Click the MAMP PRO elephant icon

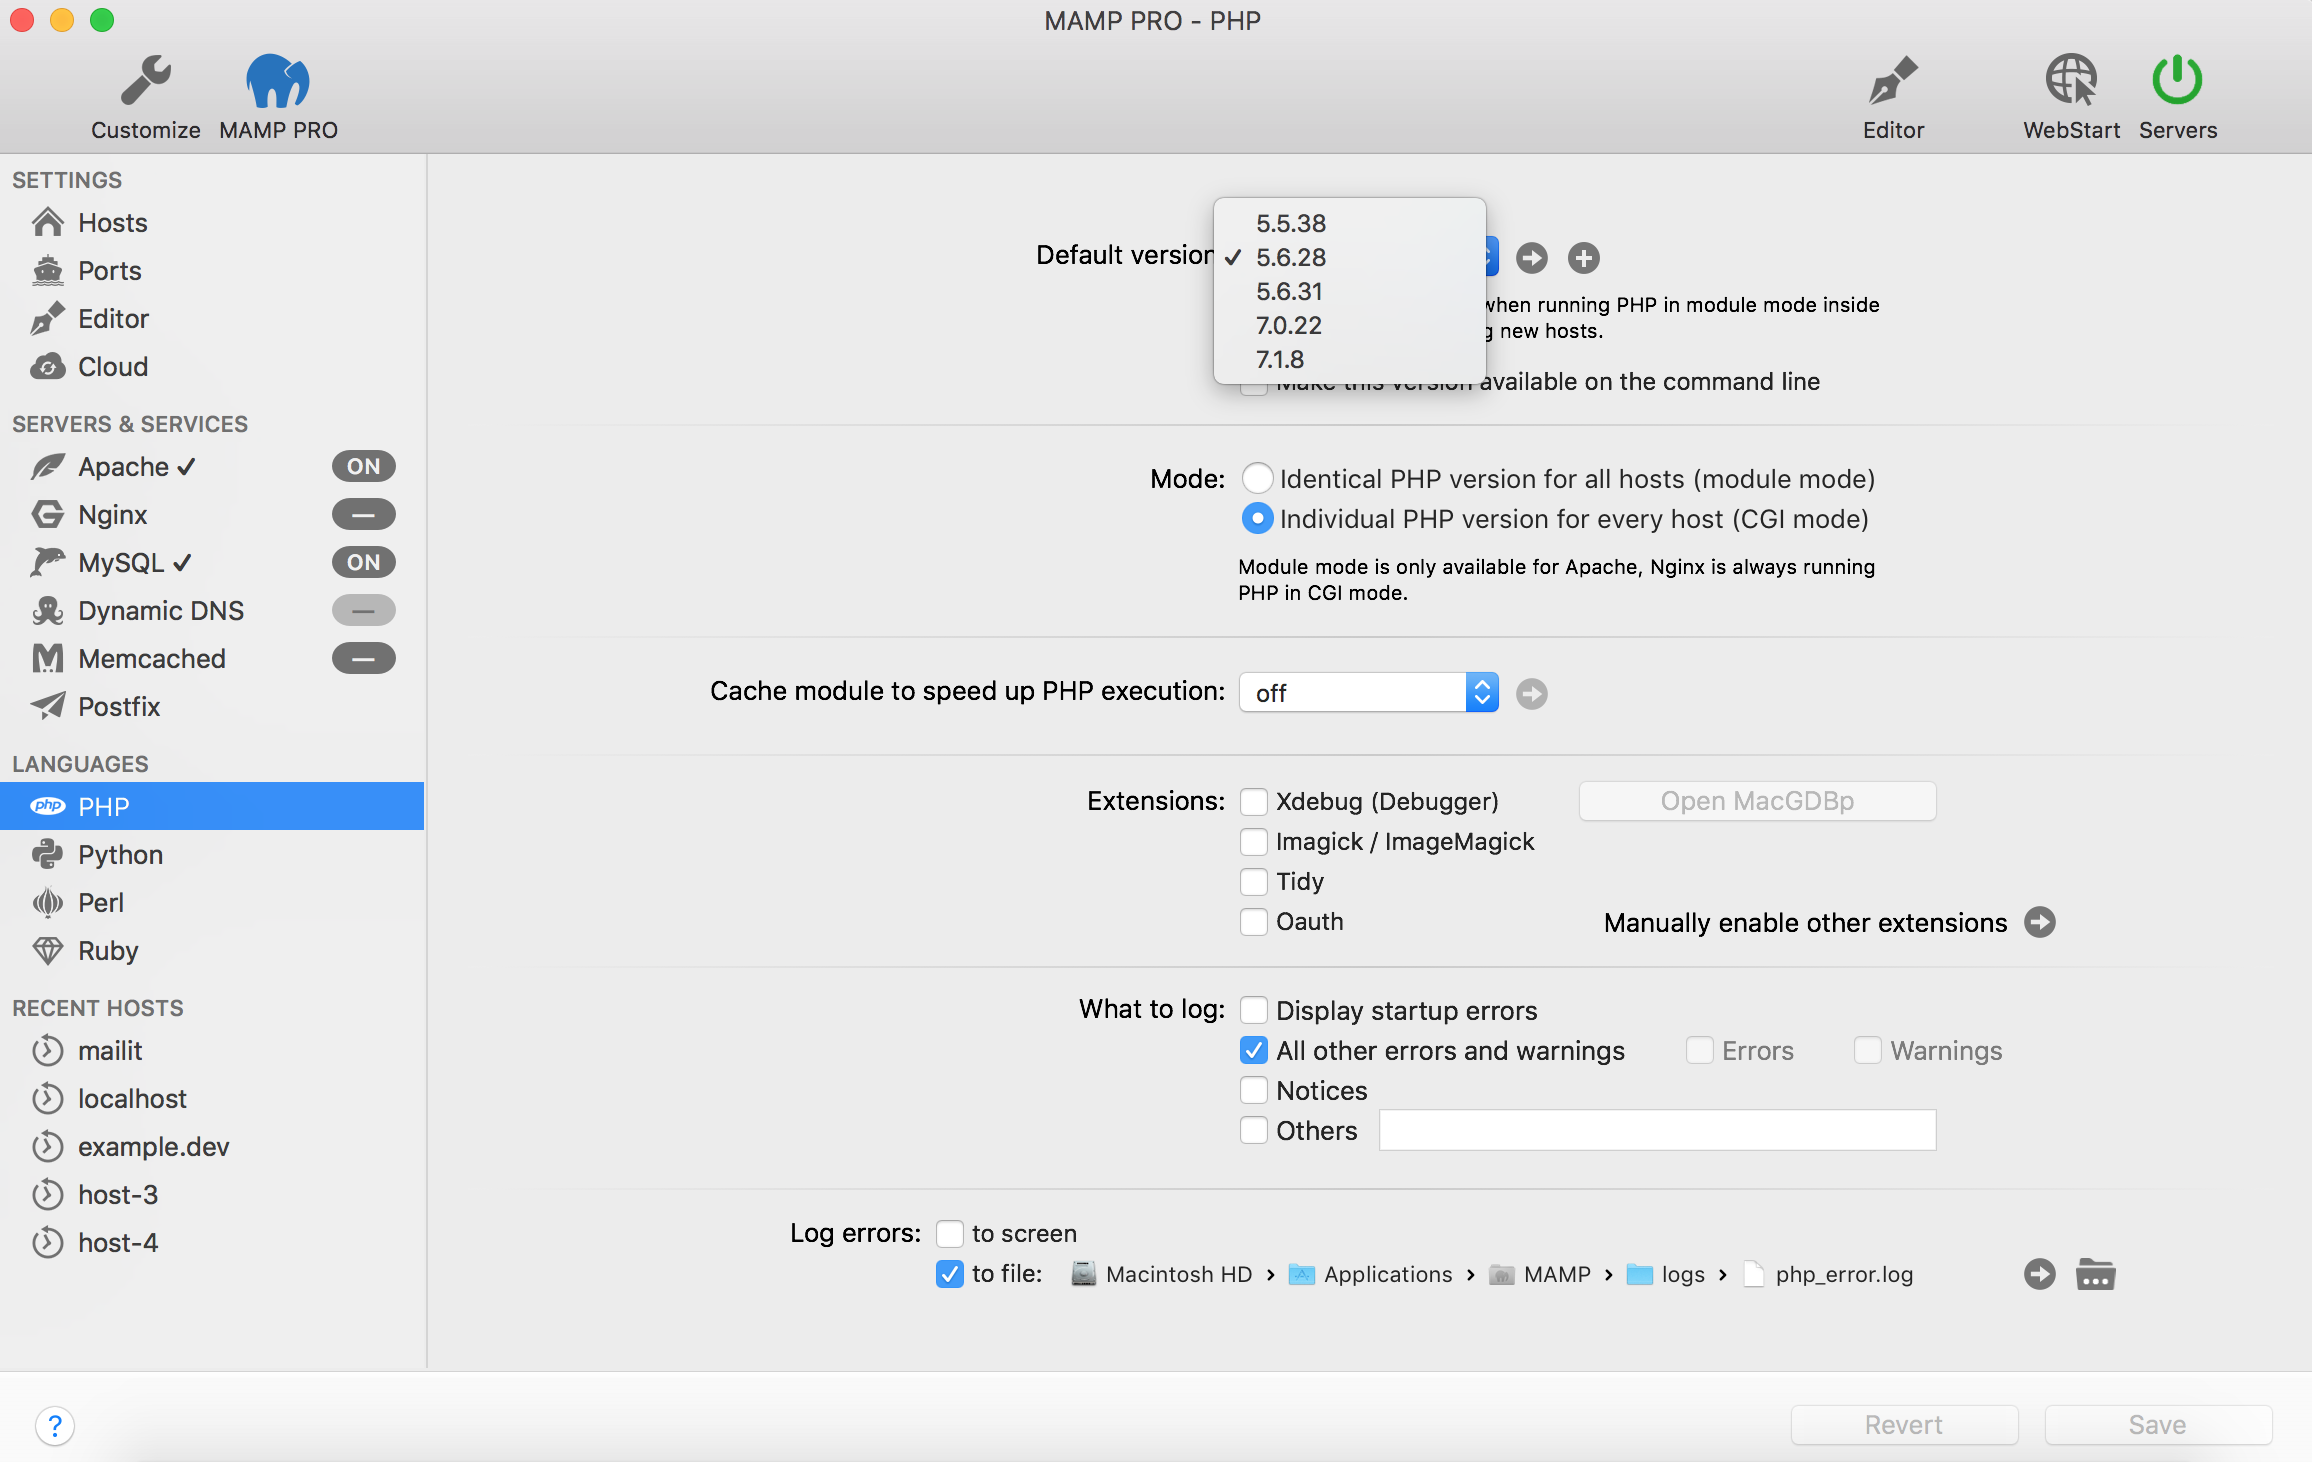pyautogui.click(x=277, y=81)
